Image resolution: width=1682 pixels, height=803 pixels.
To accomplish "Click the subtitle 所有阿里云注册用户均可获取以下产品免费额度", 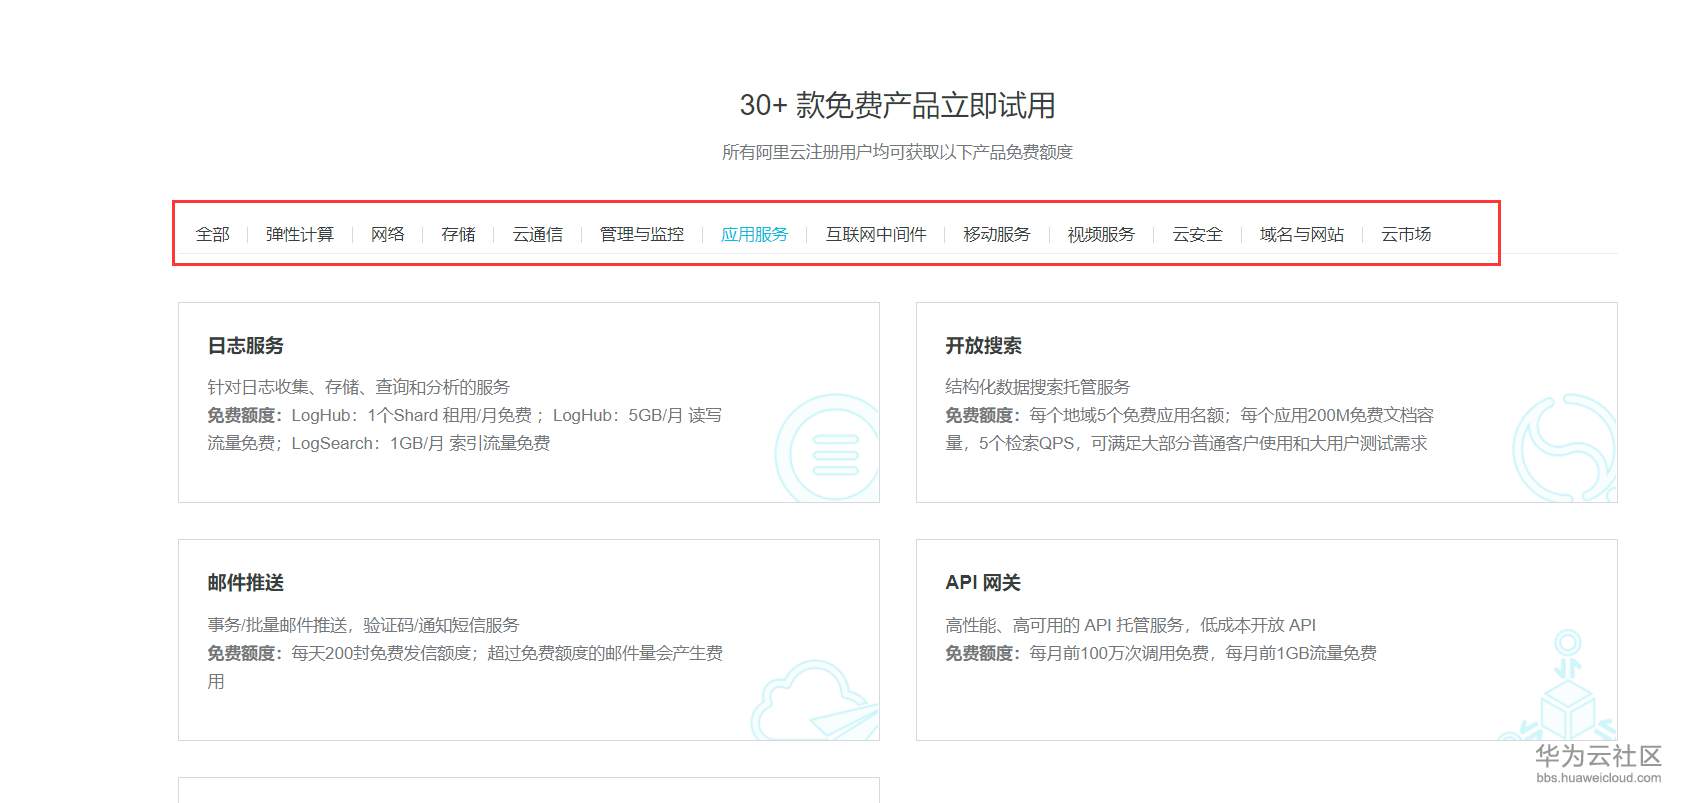I will [x=897, y=152].
